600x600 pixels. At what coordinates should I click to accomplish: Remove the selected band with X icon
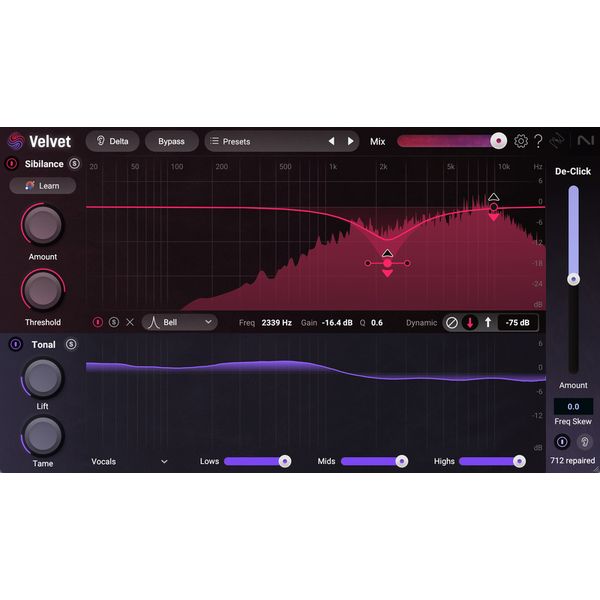point(129,322)
